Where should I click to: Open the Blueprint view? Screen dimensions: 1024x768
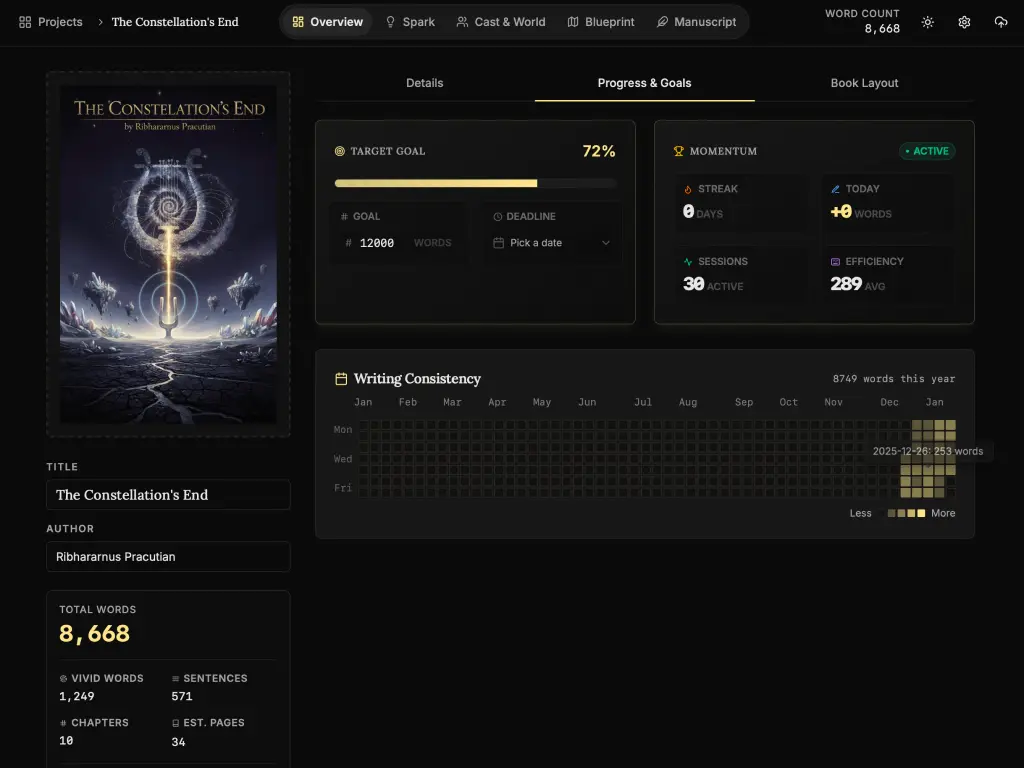pos(601,21)
